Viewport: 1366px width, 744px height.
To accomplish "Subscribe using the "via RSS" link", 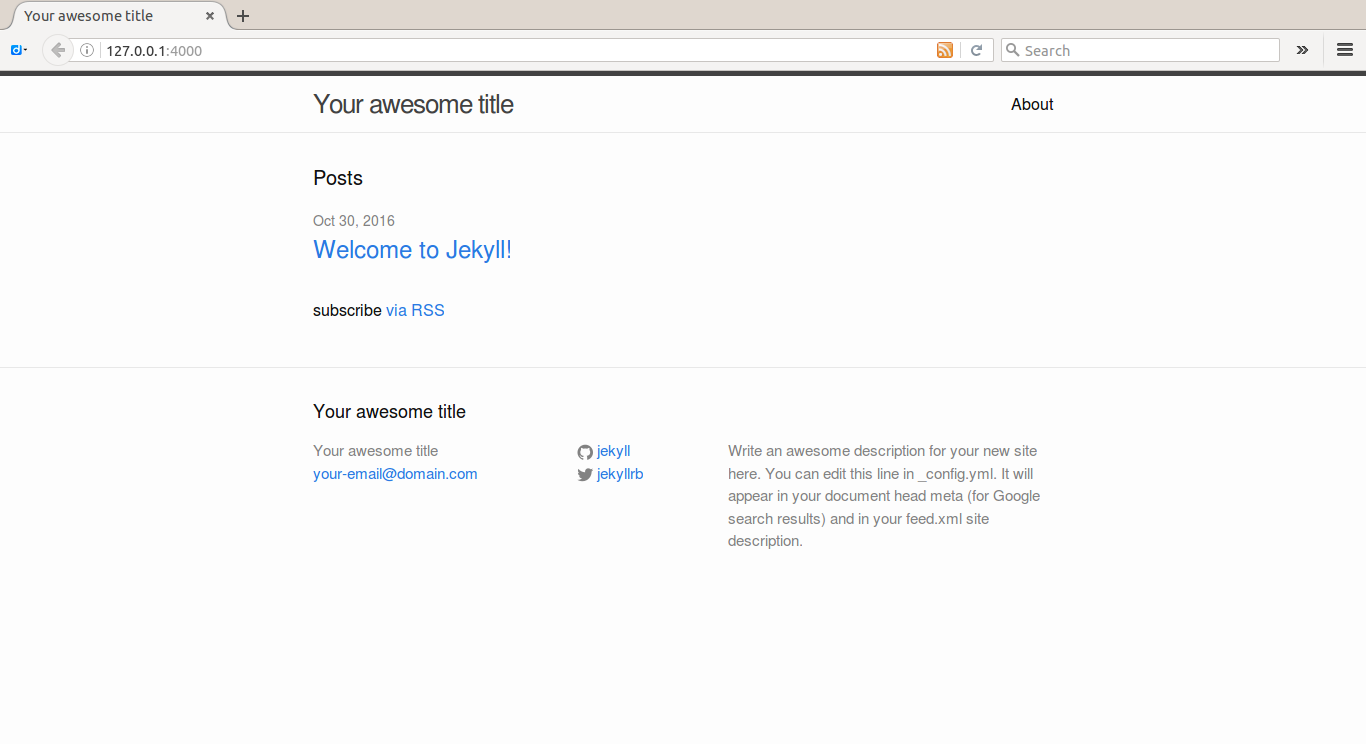I will click(x=415, y=311).
